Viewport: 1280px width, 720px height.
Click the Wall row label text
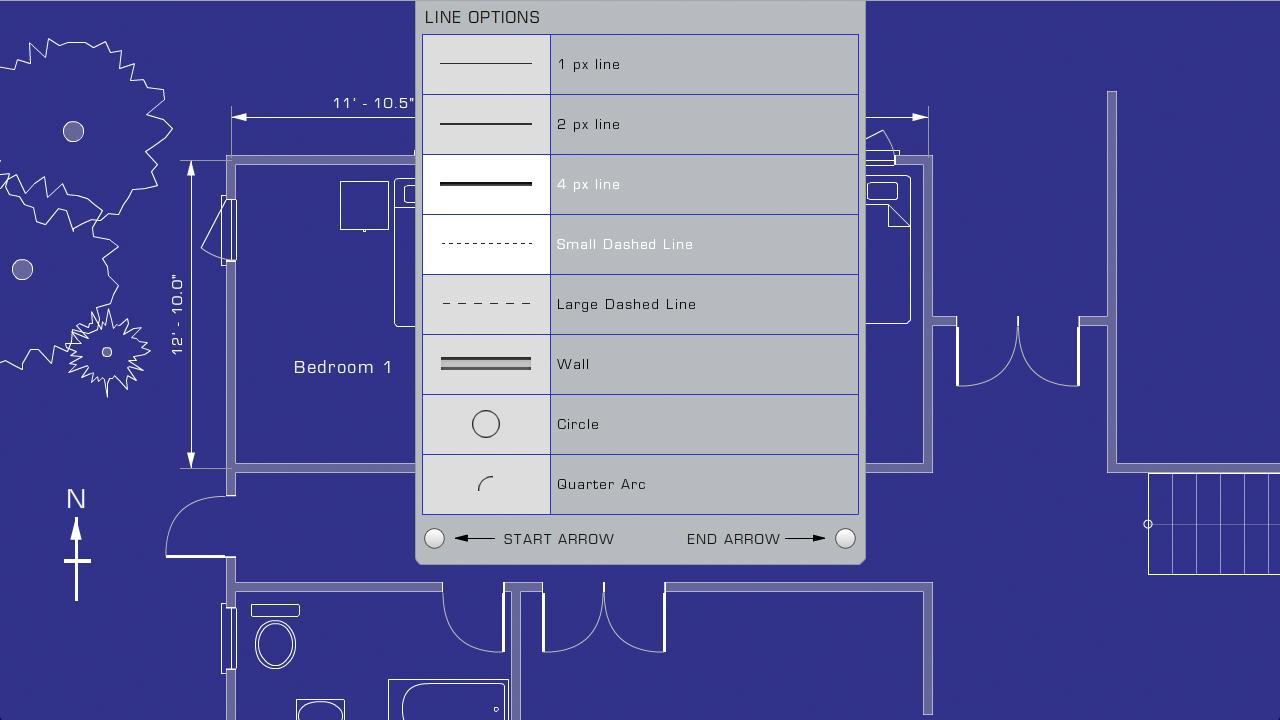(573, 364)
